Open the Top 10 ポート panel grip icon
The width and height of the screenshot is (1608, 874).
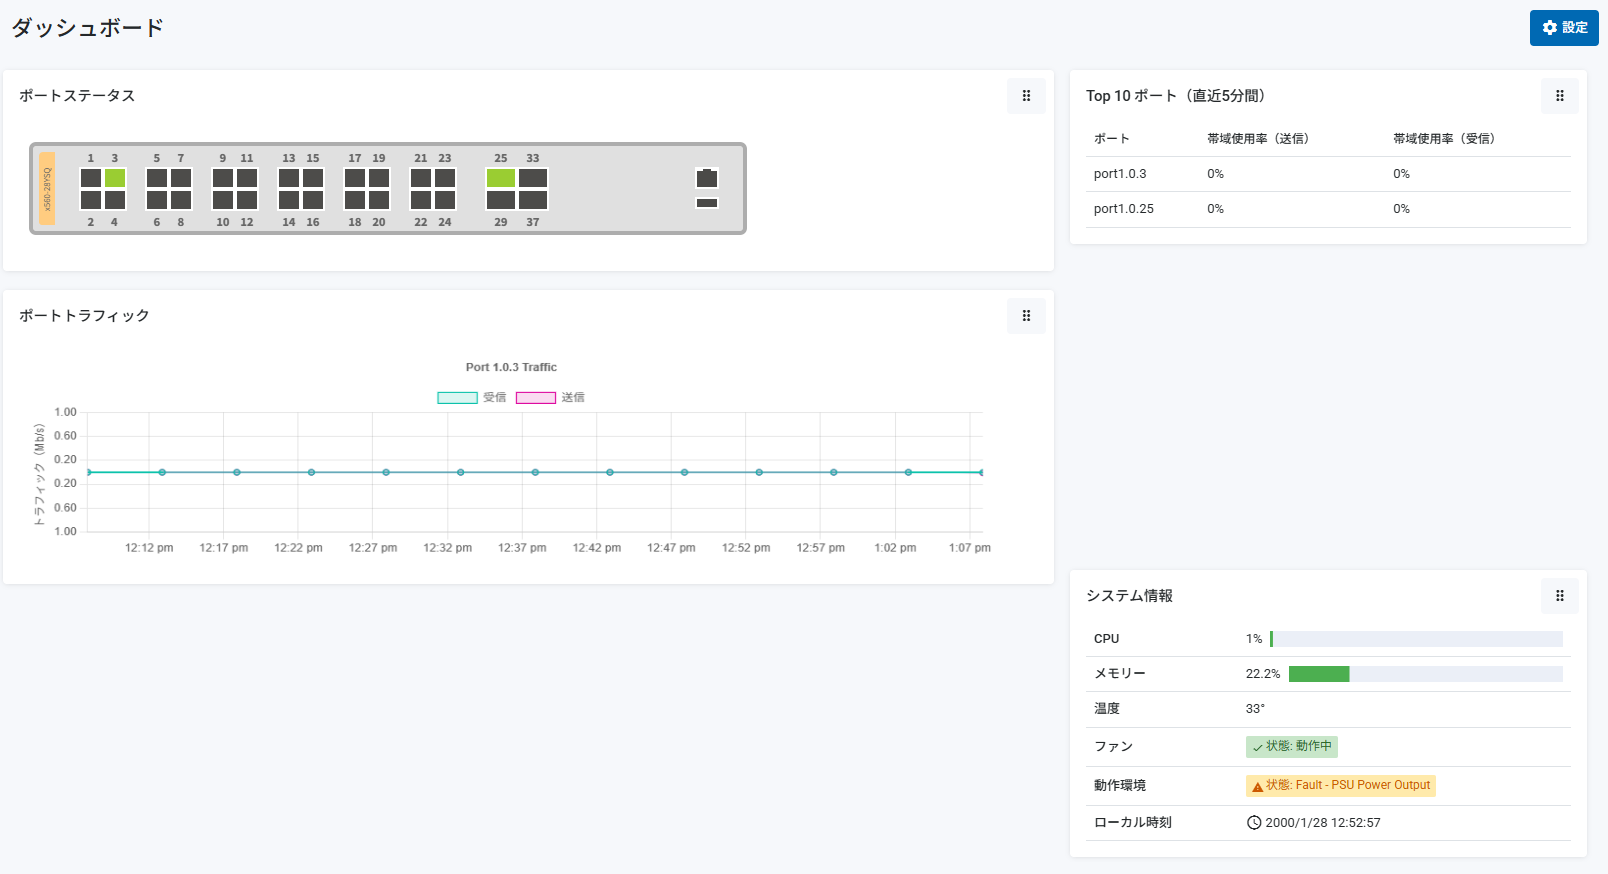[x=1559, y=96]
